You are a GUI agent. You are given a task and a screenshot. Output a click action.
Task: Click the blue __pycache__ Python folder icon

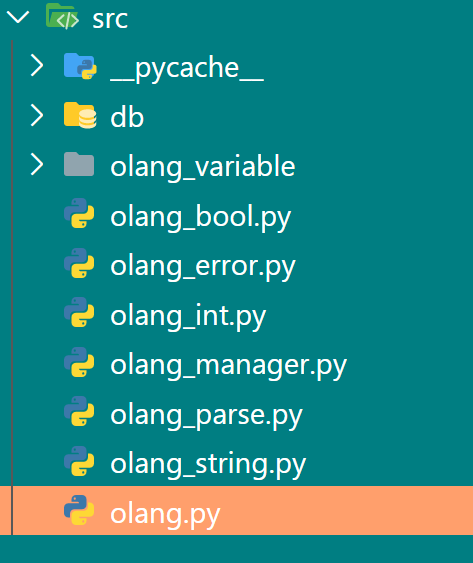[x=80, y=66]
